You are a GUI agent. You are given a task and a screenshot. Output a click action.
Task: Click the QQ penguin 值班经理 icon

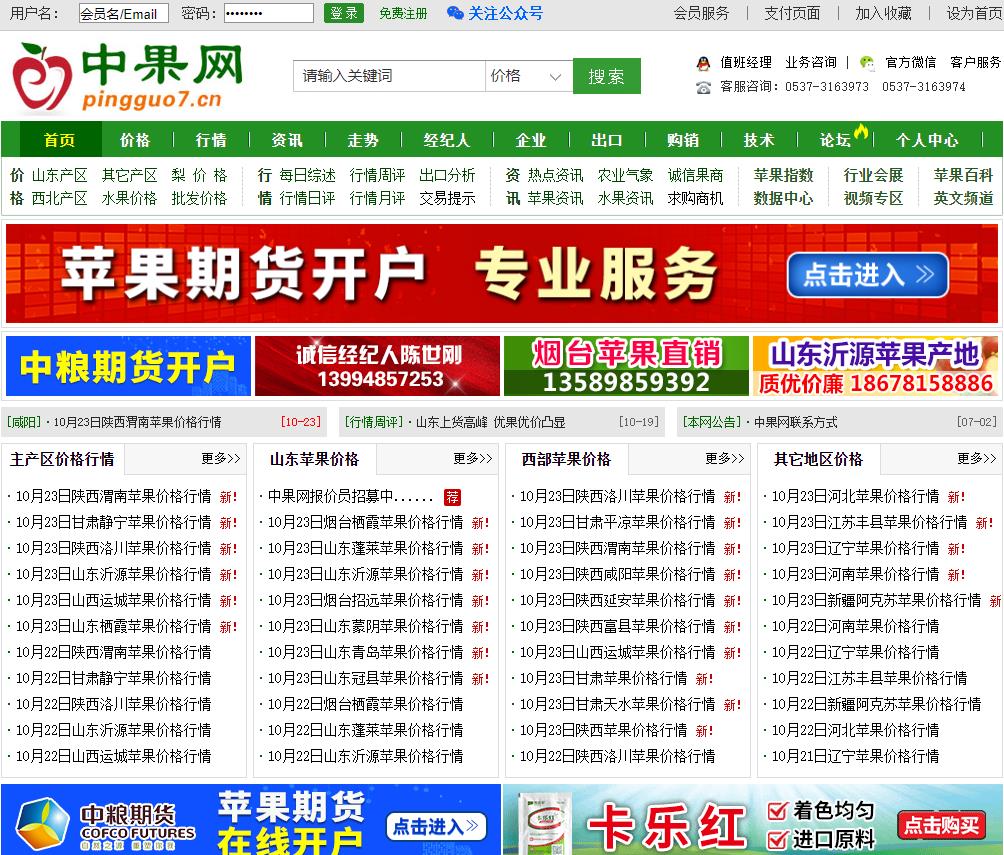coord(703,63)
